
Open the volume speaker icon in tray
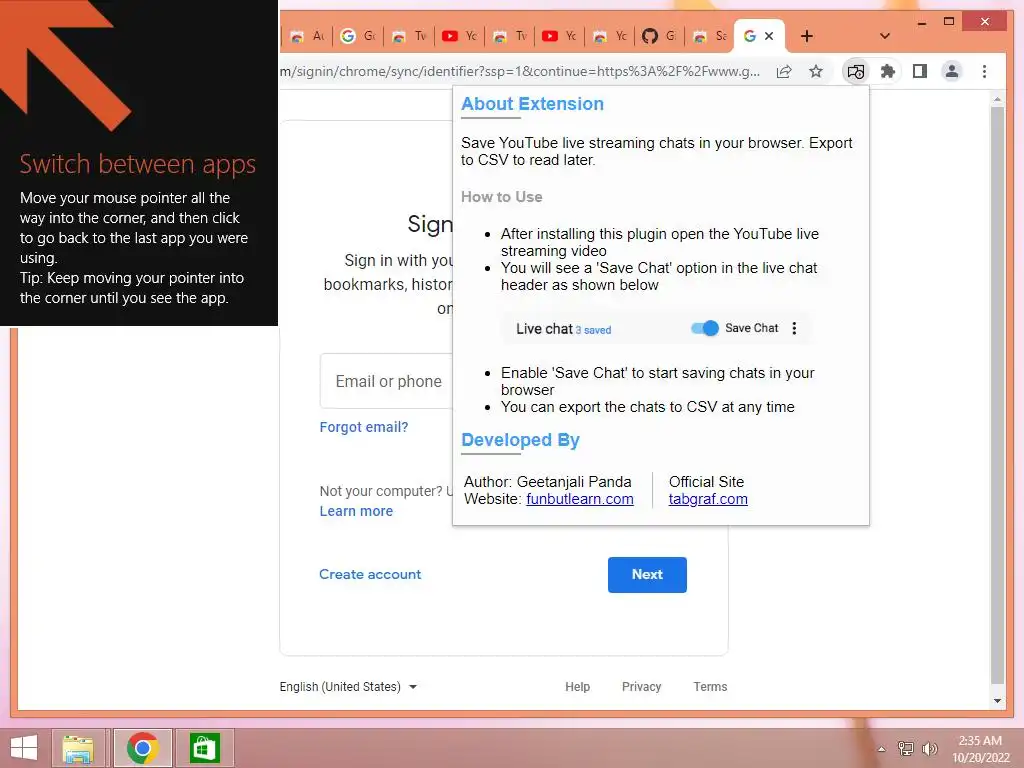click(x=929, y=748)
